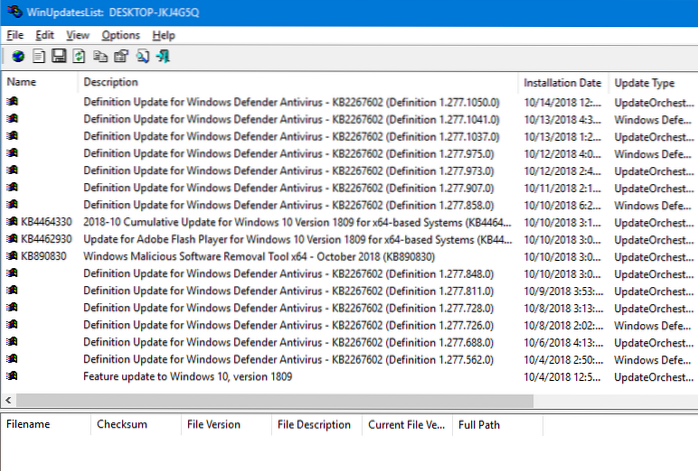This screenshot has height=472, width=698.
Task: Select the KB4462930 name cell
Action: coord(46,239)
